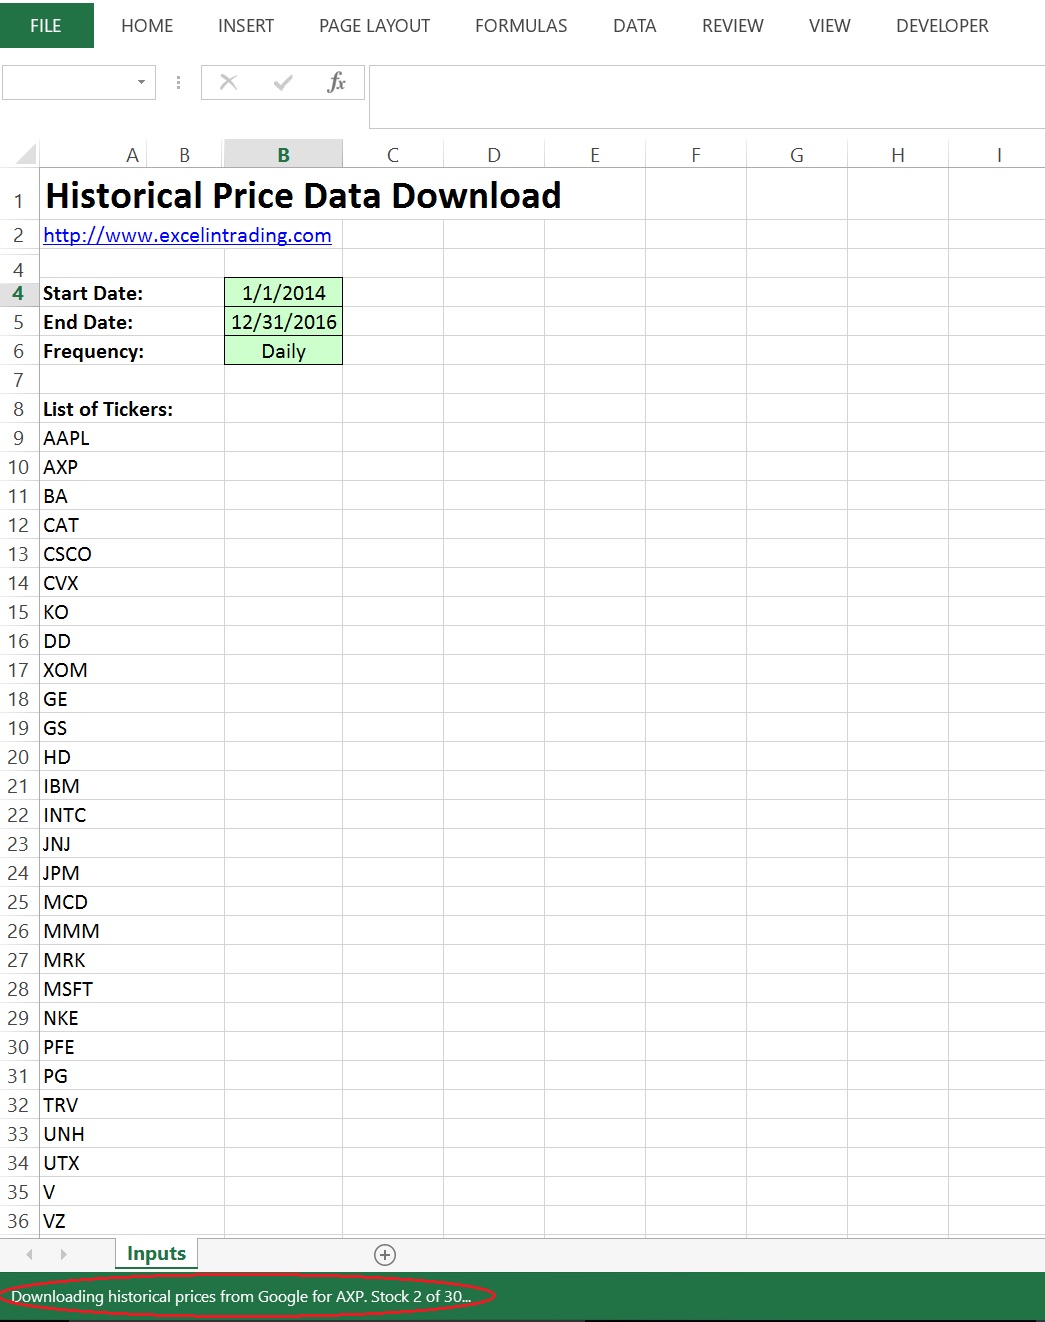The image size is (1045, 1322).
Task: Select the VZ ticker cell
Action: [132, 1221]
